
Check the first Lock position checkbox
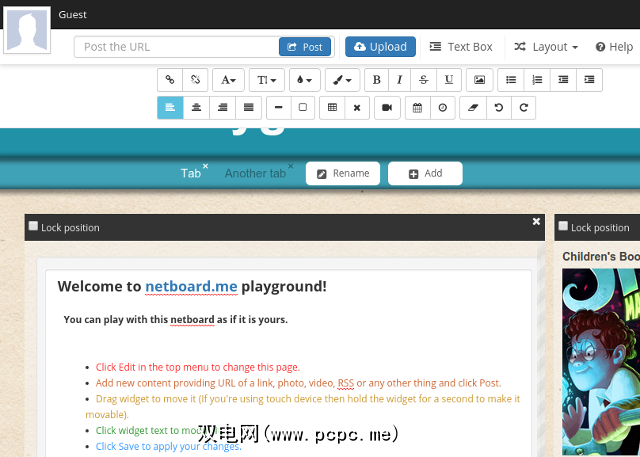33,227
